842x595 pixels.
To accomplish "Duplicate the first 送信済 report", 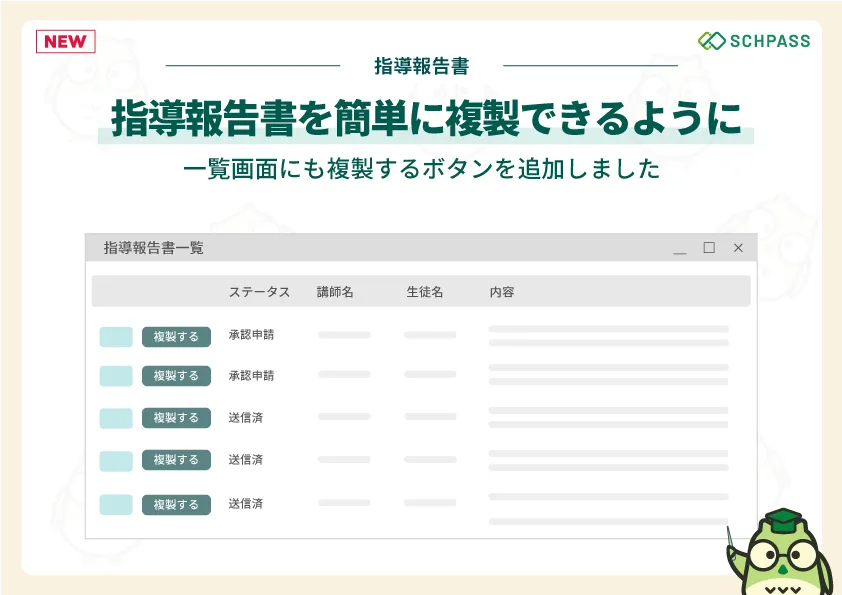I will [176, 418].
